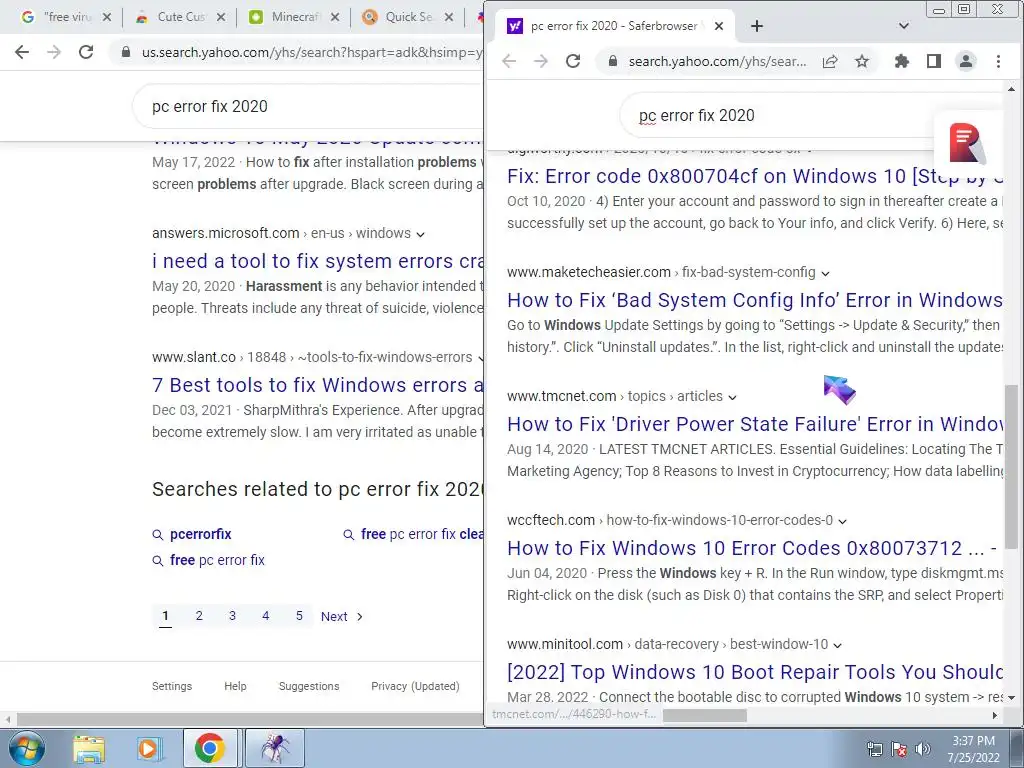Click the 'pcerrorfix' search magnifier icon

click(x=157, y=535)
